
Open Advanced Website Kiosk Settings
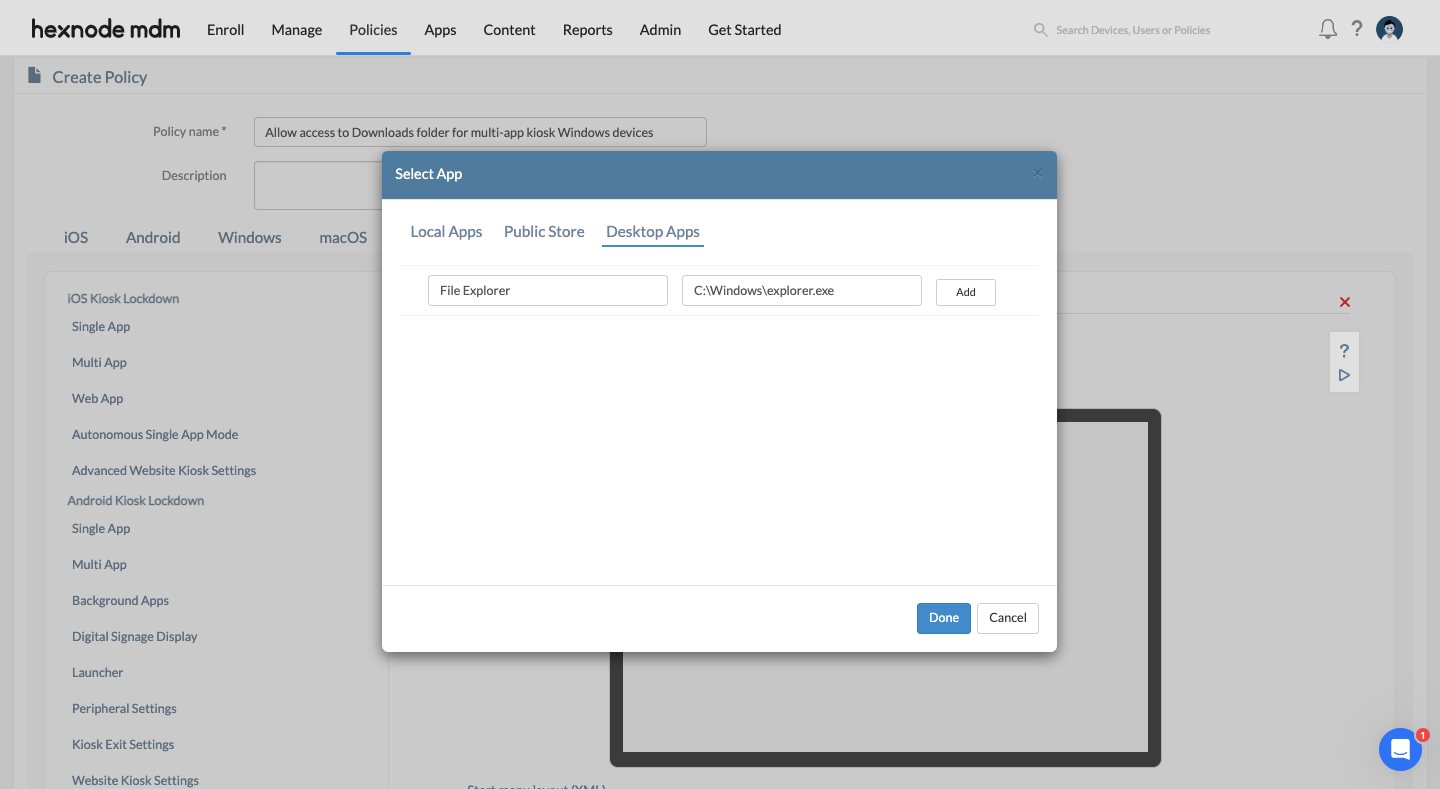tap(164, 471)
